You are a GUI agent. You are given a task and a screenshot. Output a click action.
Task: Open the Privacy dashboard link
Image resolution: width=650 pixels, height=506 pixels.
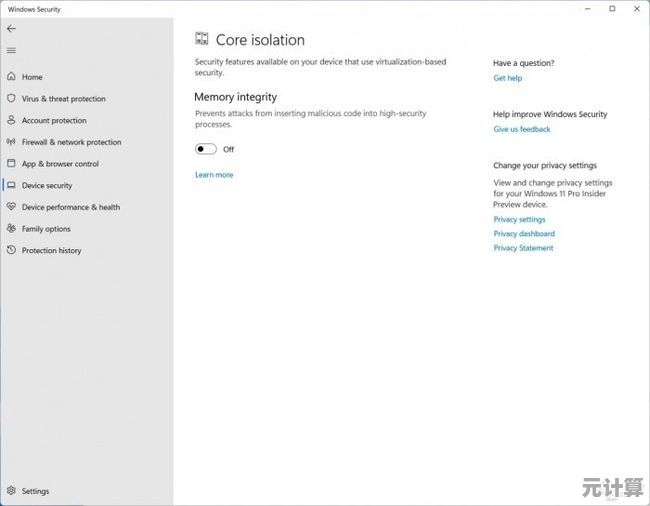click(523, 234)
